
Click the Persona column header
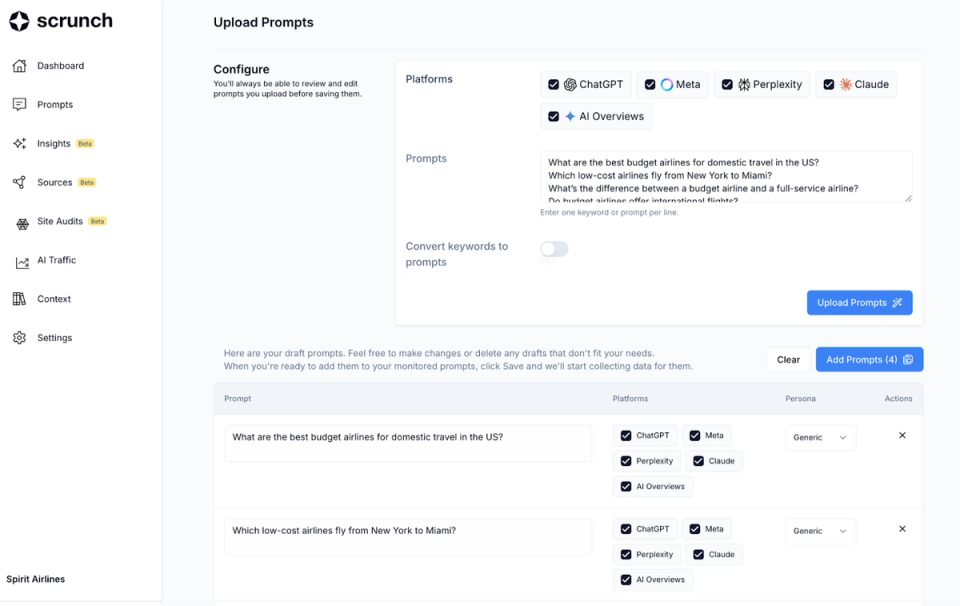800,398
